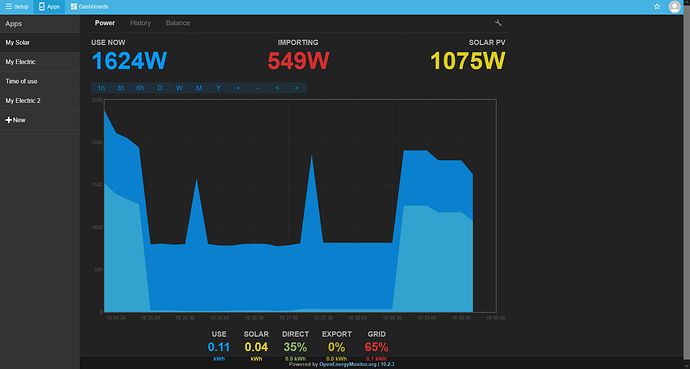Open the Apps menu in top bar
The height and width of the screenshot is (369, 690).
click(x=49, y=7)
